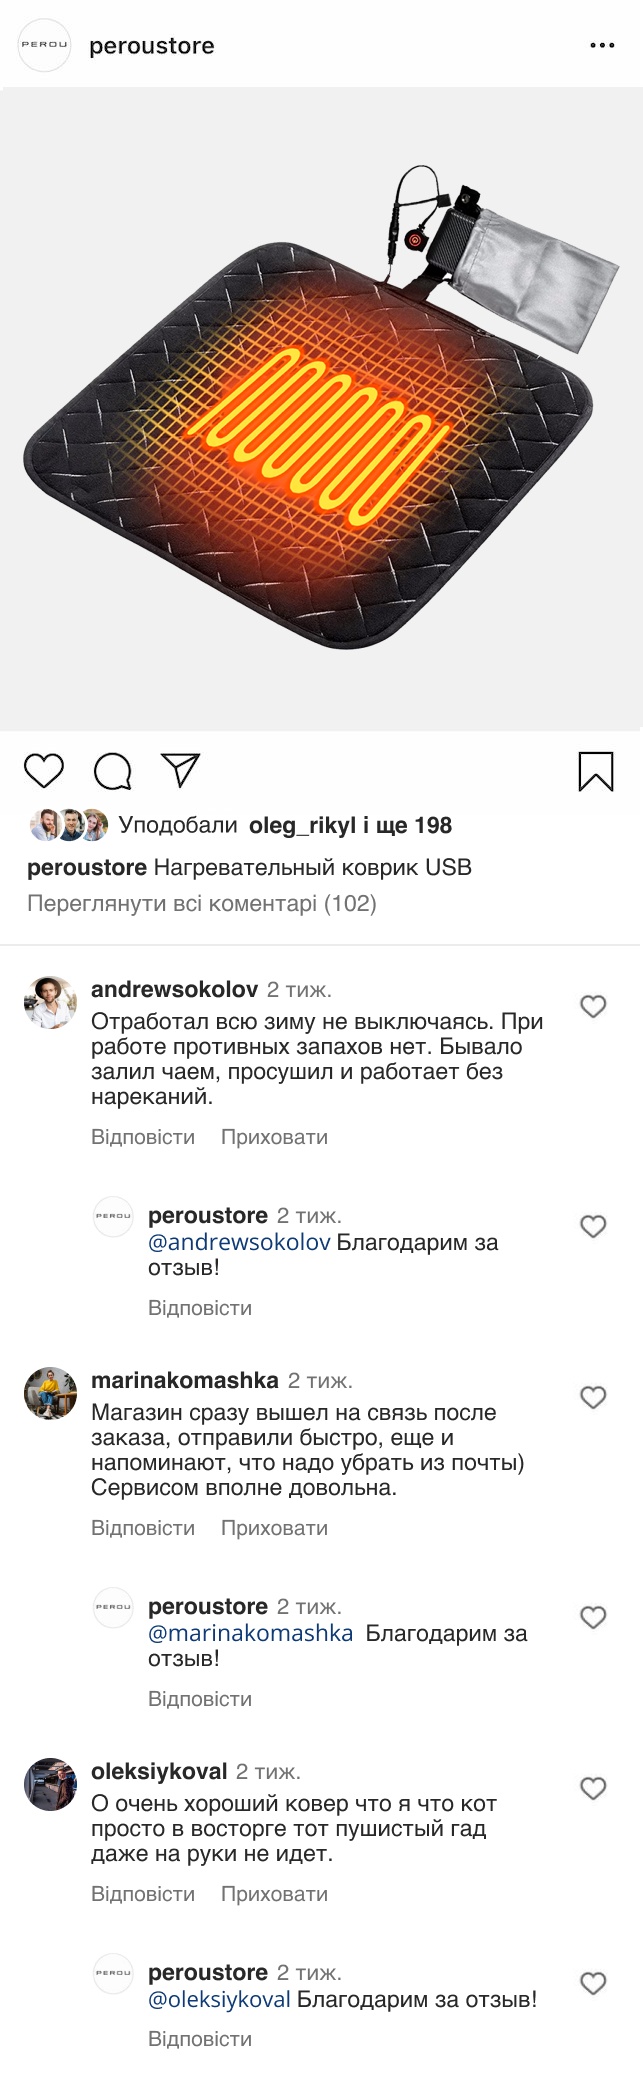Like the peroustore post with heart icon
This screenshot has width=643, height=2075.
point(44,771)
